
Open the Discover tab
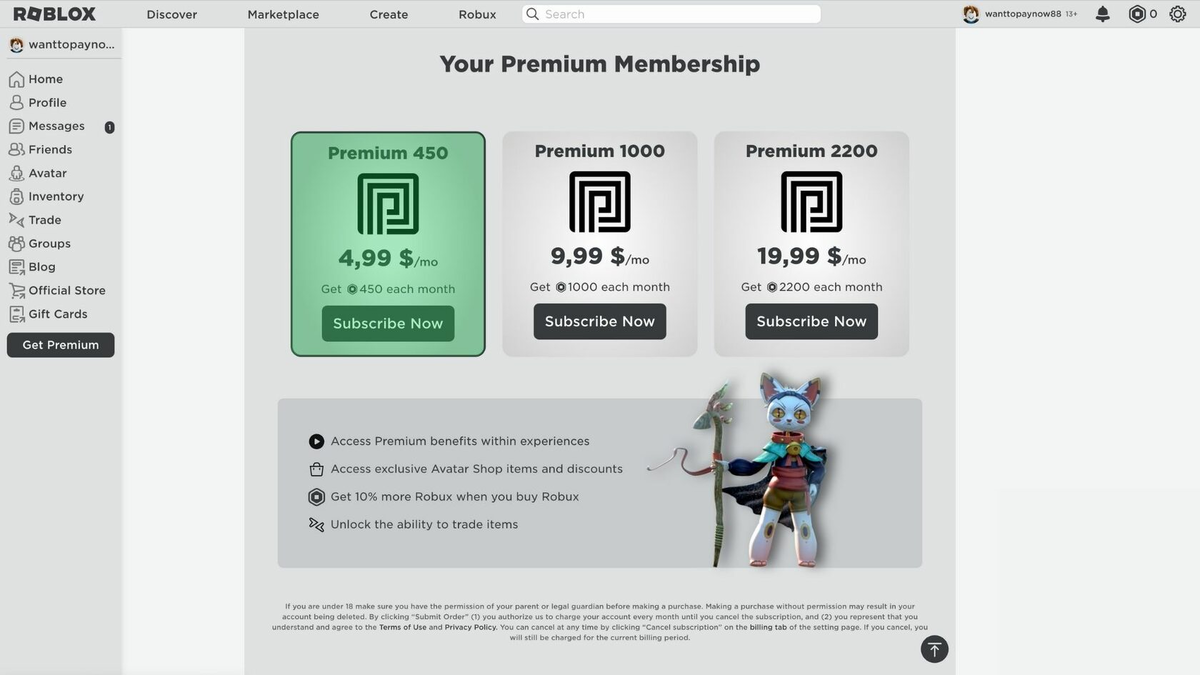tap(172, 14)
